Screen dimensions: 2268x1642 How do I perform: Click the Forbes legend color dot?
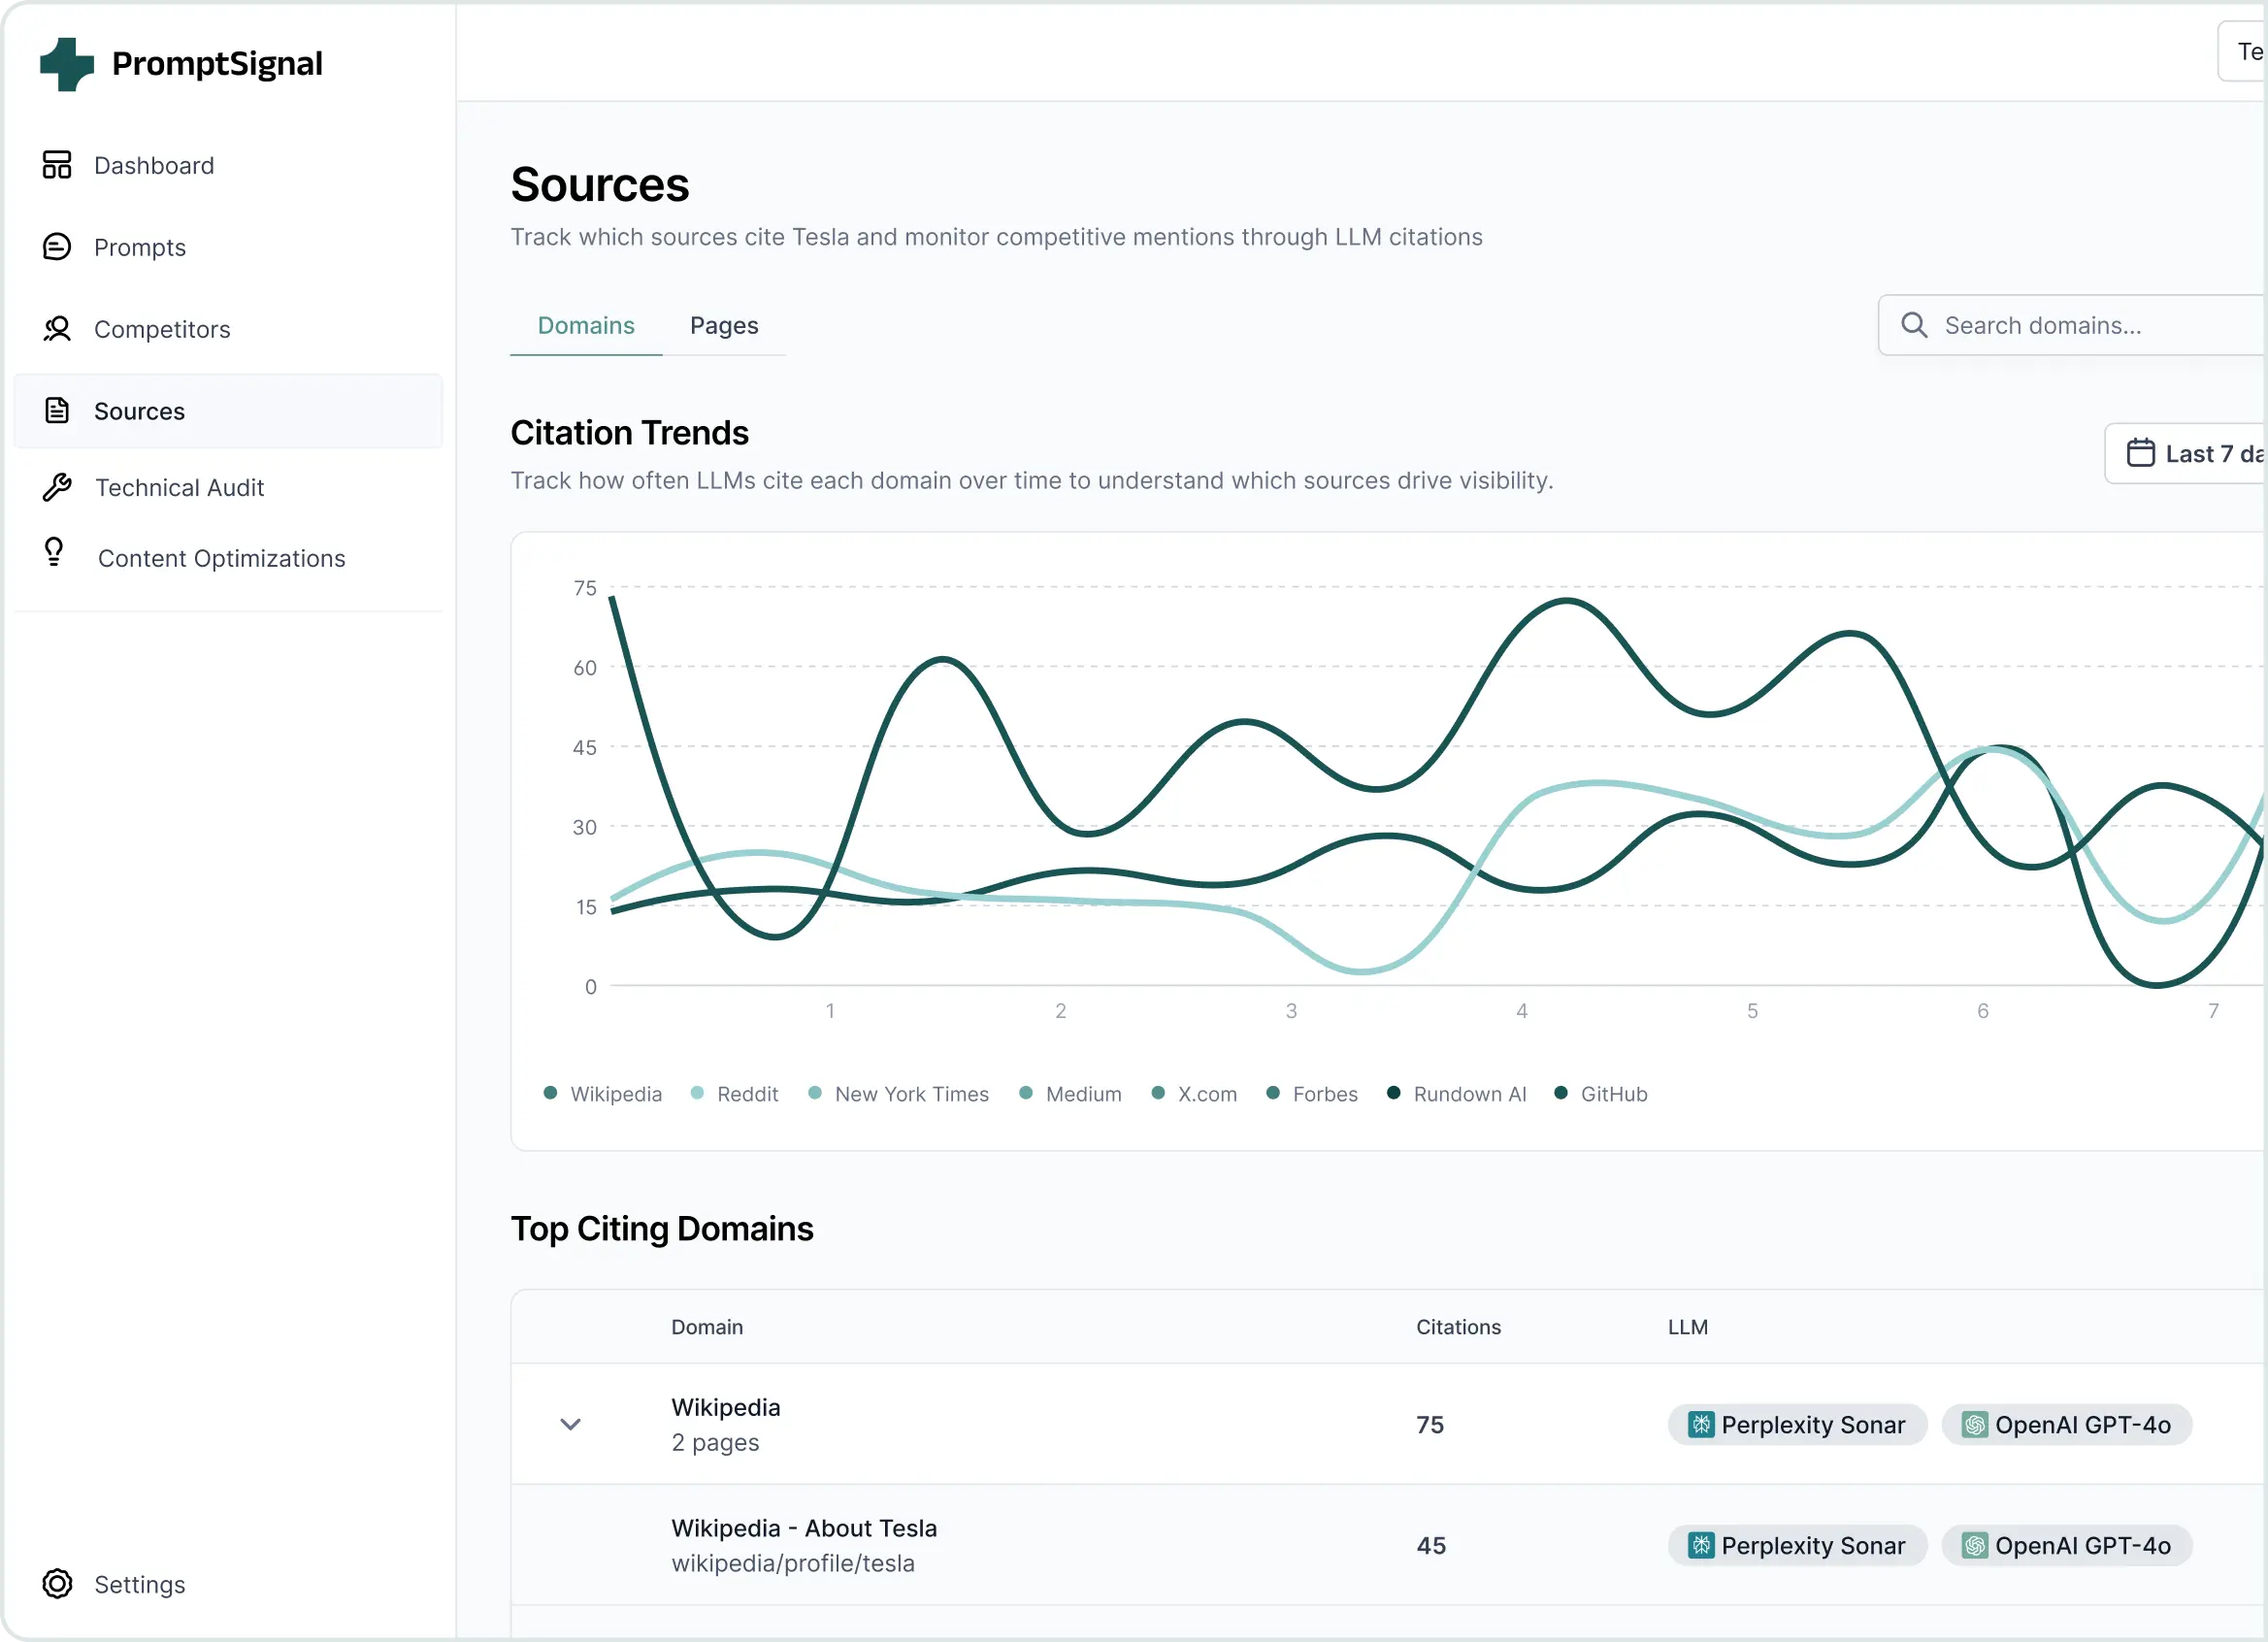point(1273,1093)
